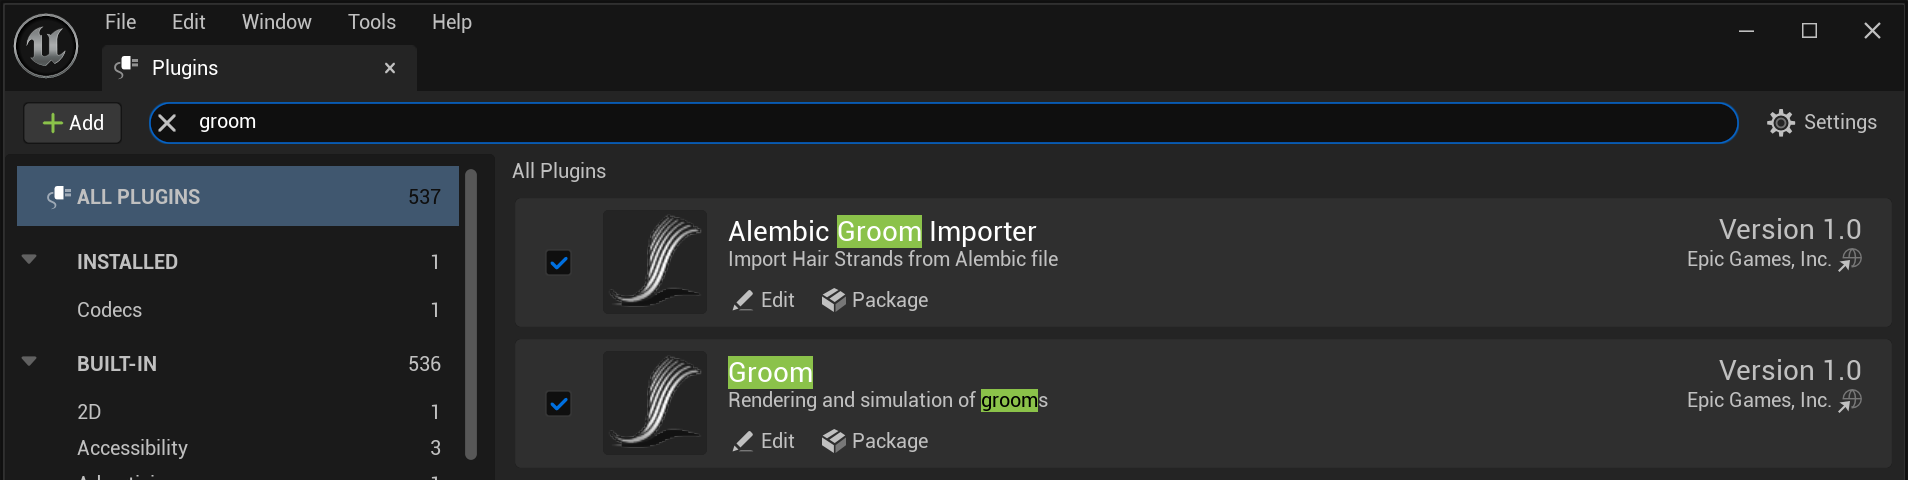Click the Add plugin button
Viewport: 1908px width, 480px height.
pos(73,123)
